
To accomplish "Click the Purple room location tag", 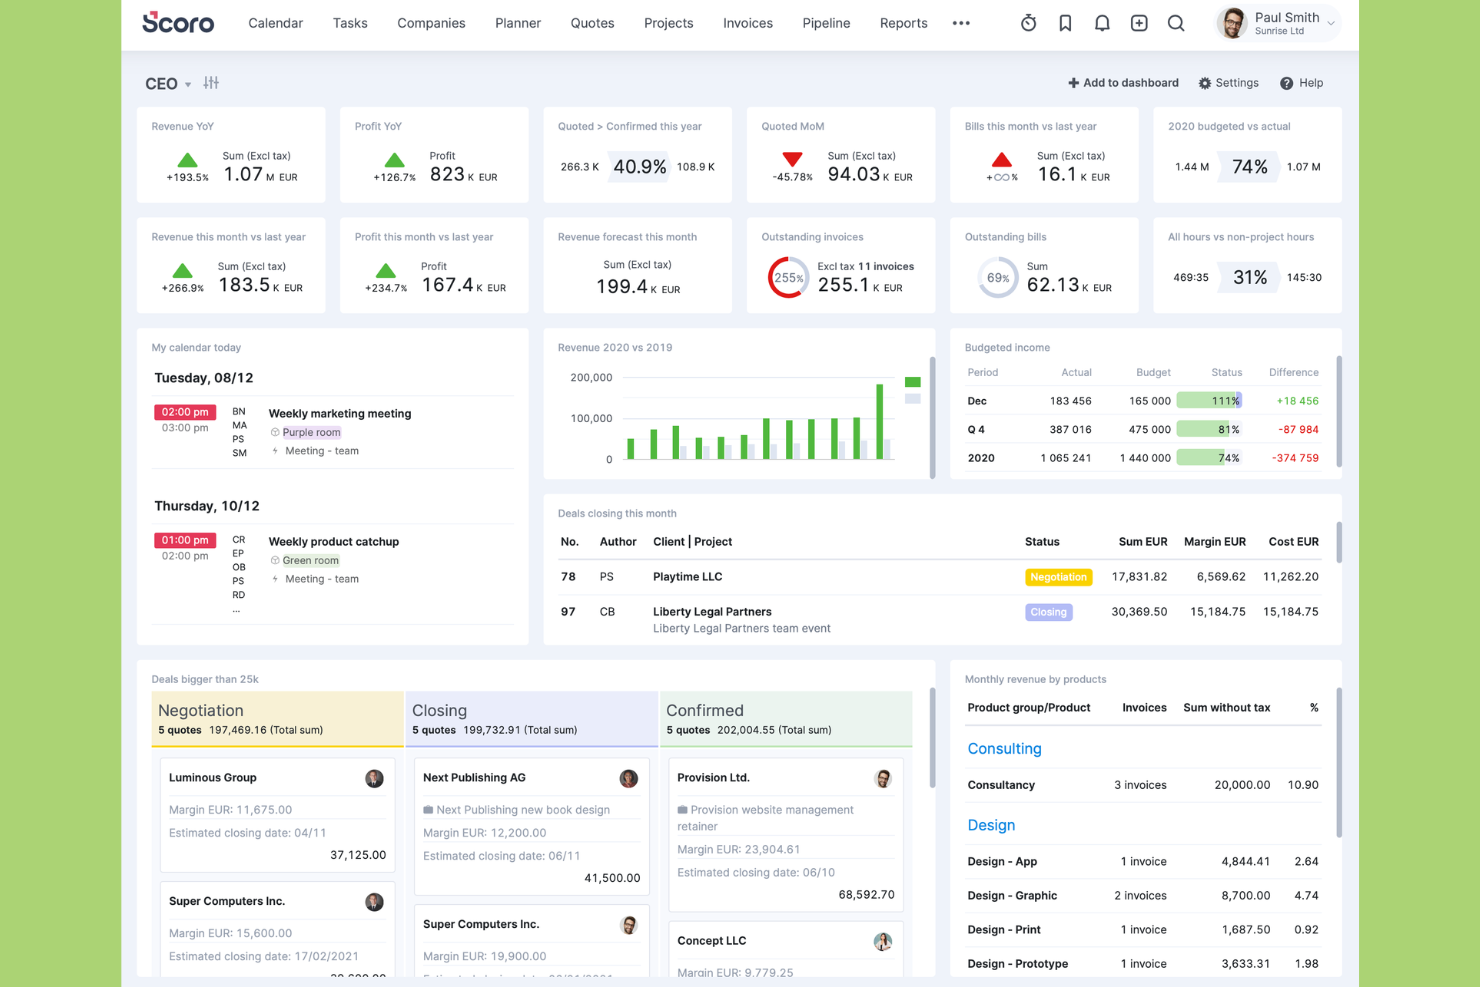I will (x=311, y=433).
